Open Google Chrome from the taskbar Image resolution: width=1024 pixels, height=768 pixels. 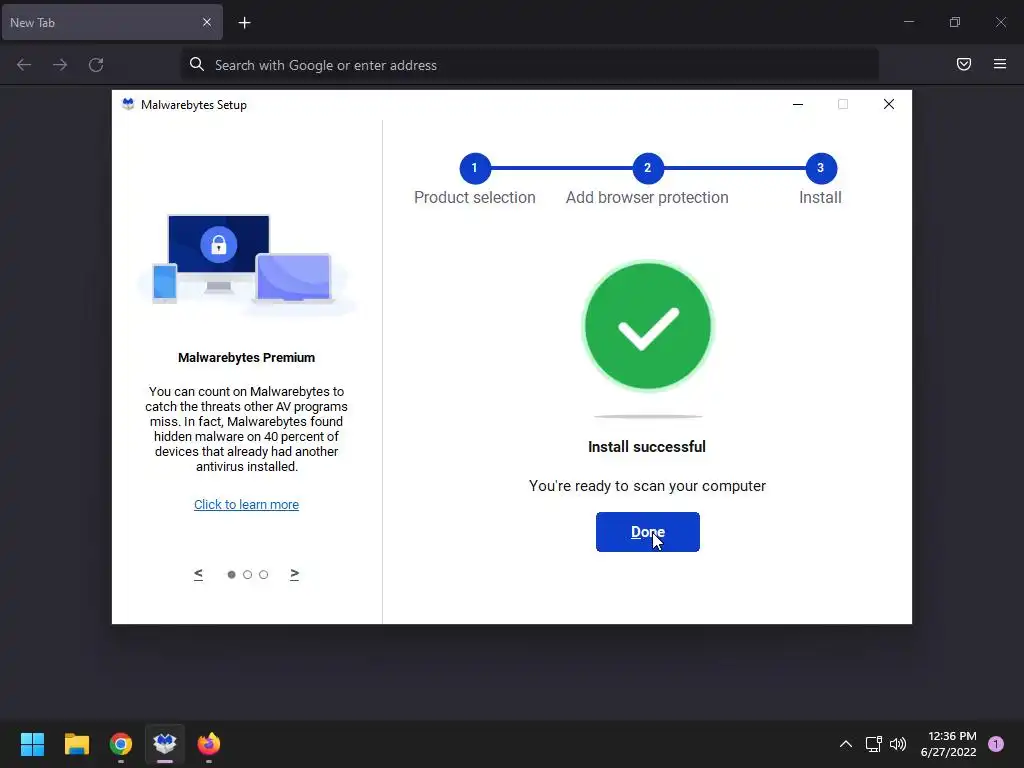[121, 744]
